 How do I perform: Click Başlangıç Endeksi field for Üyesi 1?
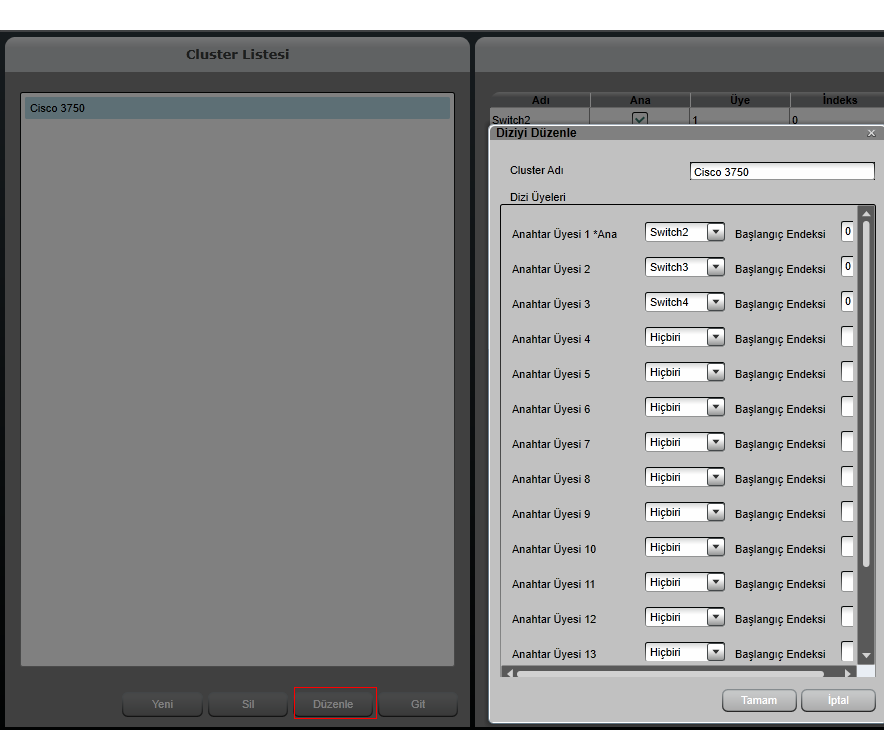pos(847,232)
